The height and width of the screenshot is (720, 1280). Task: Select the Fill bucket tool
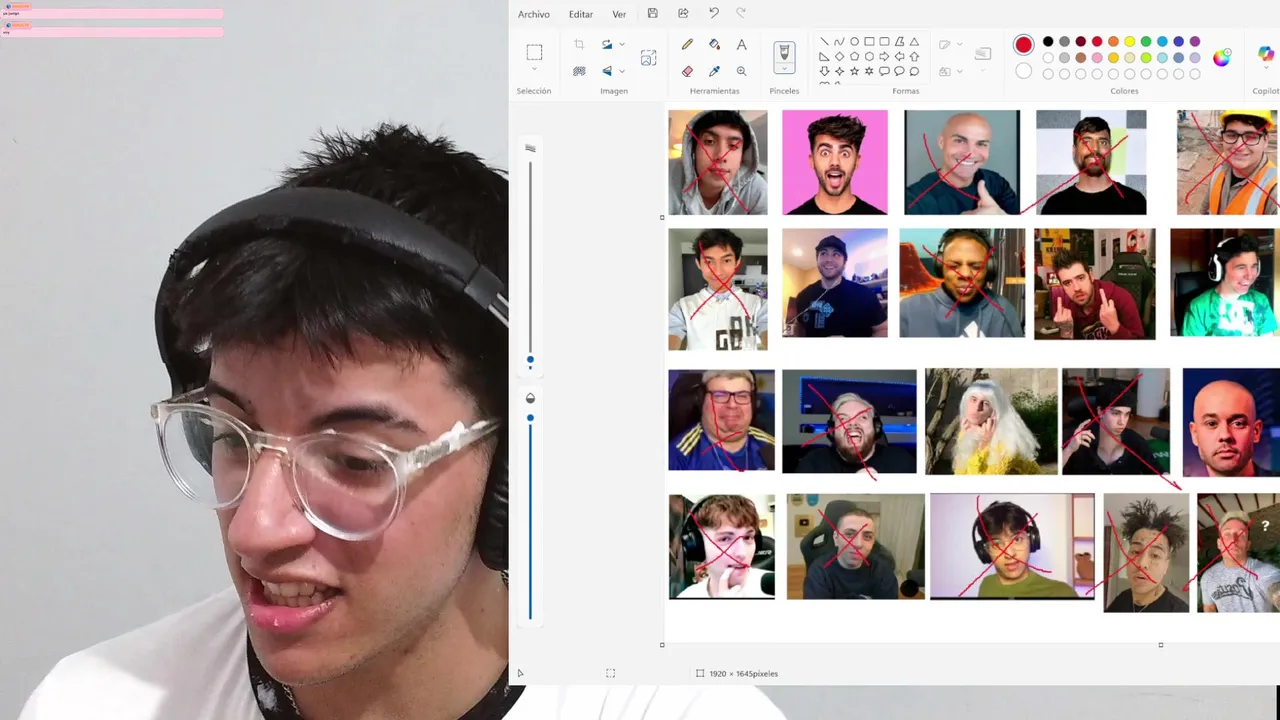(x=714, y=44)
